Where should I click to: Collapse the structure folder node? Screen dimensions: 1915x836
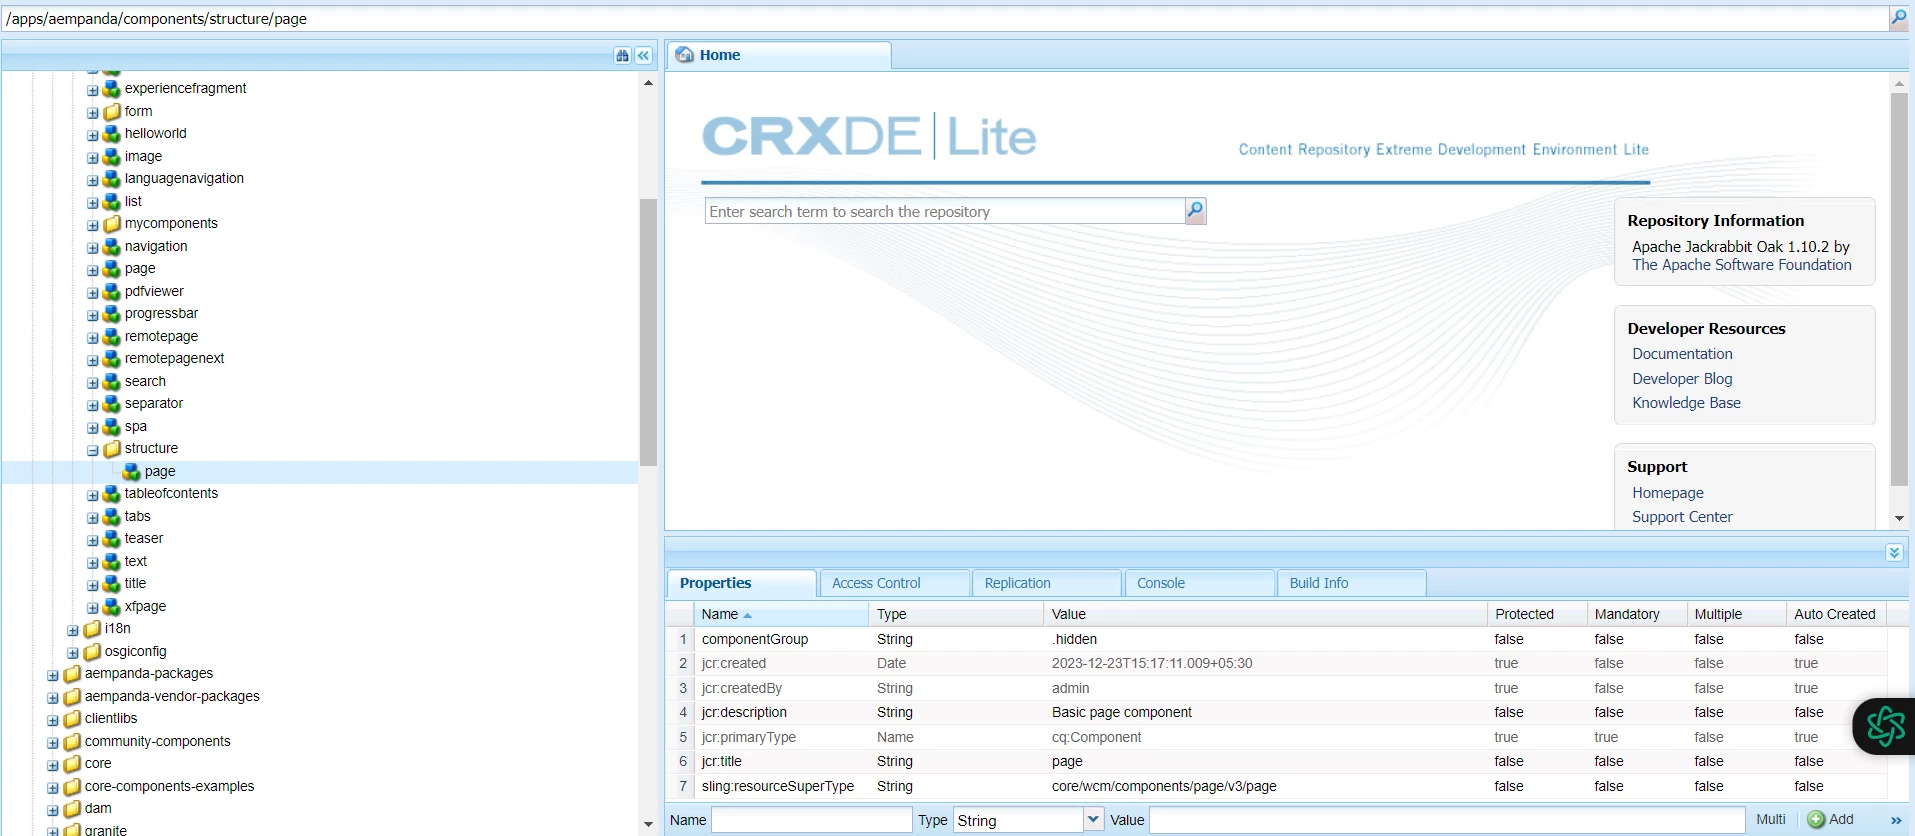pos(93,450)
